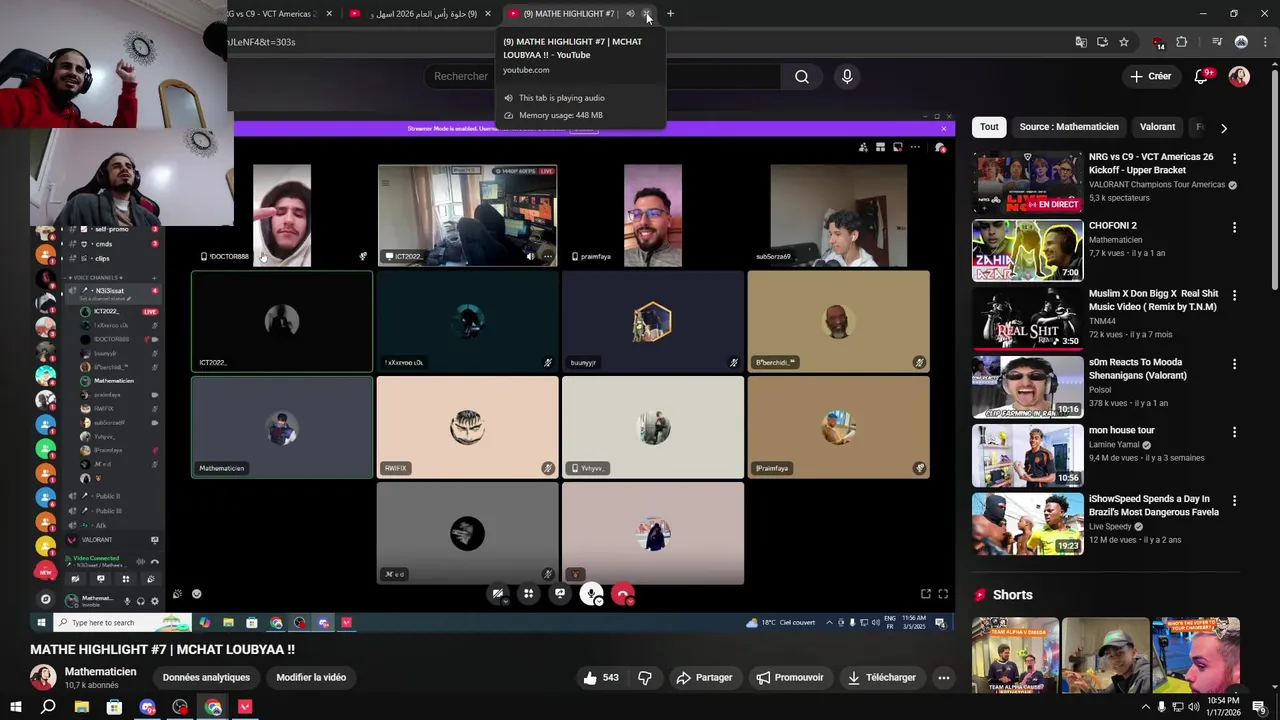Open the Chrome three-dot menu

coord(1263,42)
